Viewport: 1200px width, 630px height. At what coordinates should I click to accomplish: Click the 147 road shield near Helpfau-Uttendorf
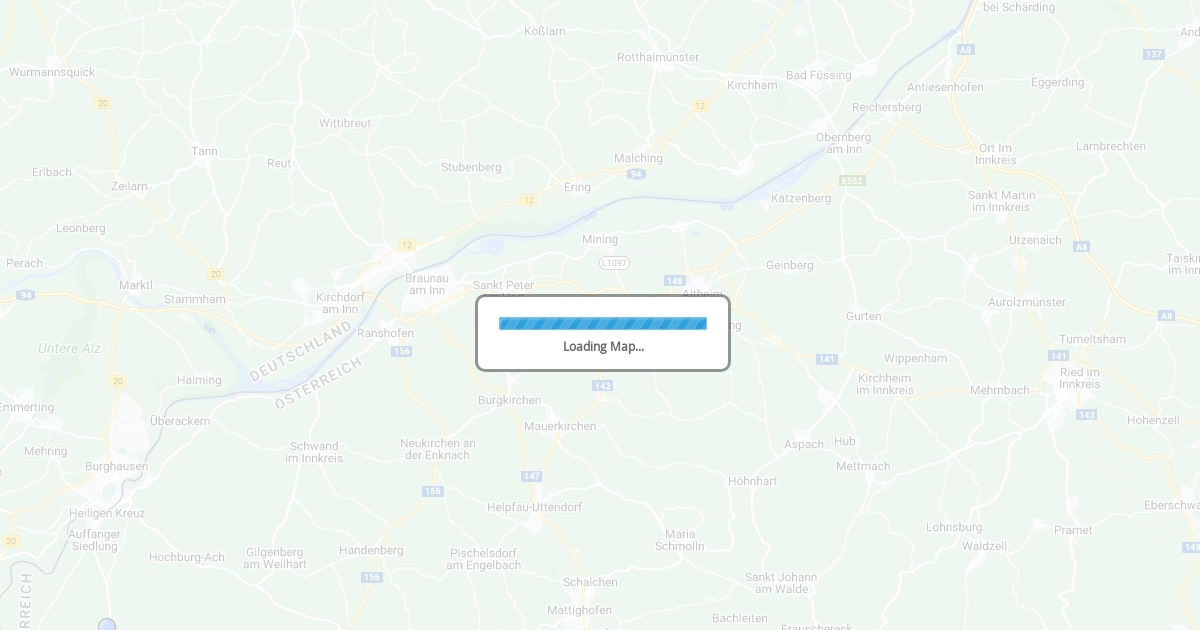click(531, 476)
